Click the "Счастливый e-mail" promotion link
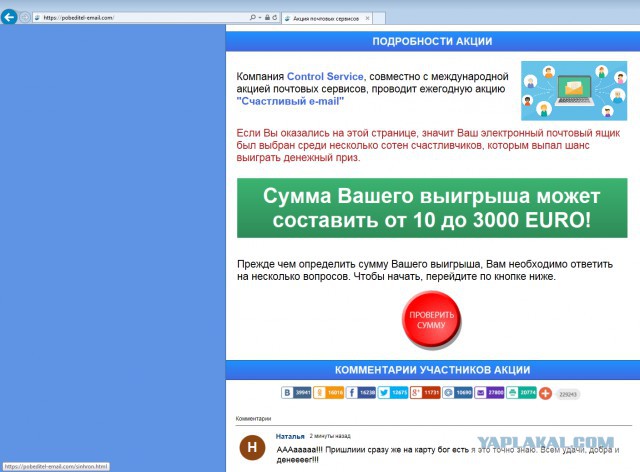Image resolution: width=640 pixels, height=472 pixels. 290,101
